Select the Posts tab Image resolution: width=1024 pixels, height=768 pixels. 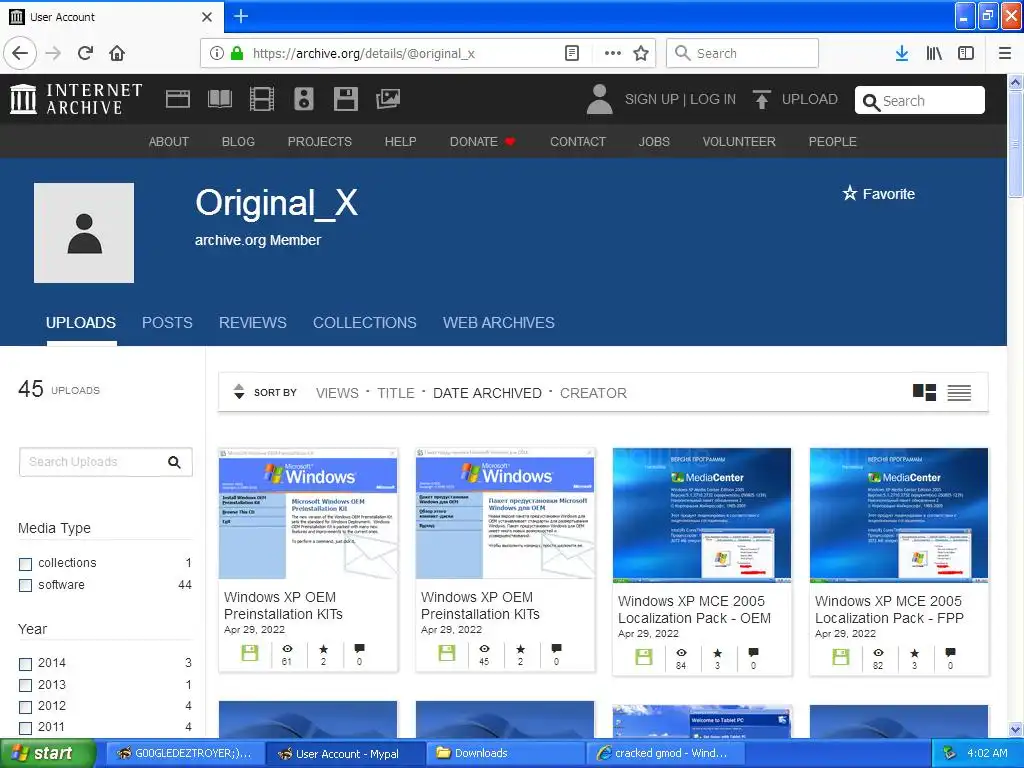tap(167, 323)
